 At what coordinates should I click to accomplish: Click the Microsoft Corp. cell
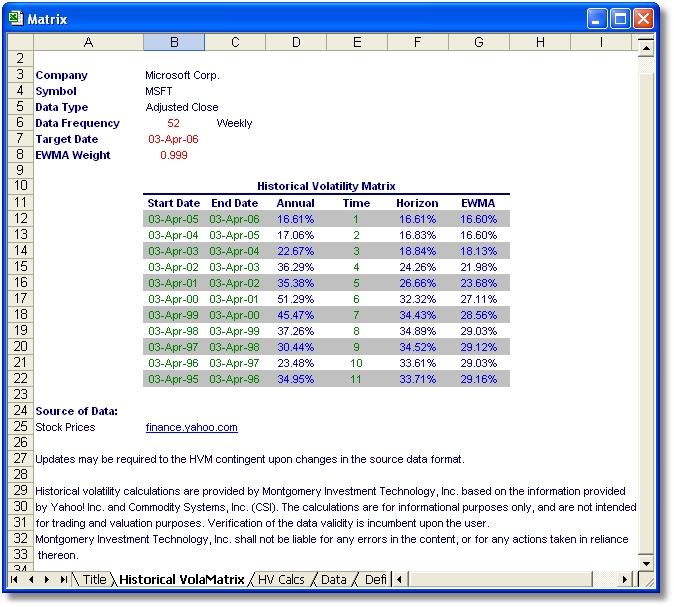point(182,75)
